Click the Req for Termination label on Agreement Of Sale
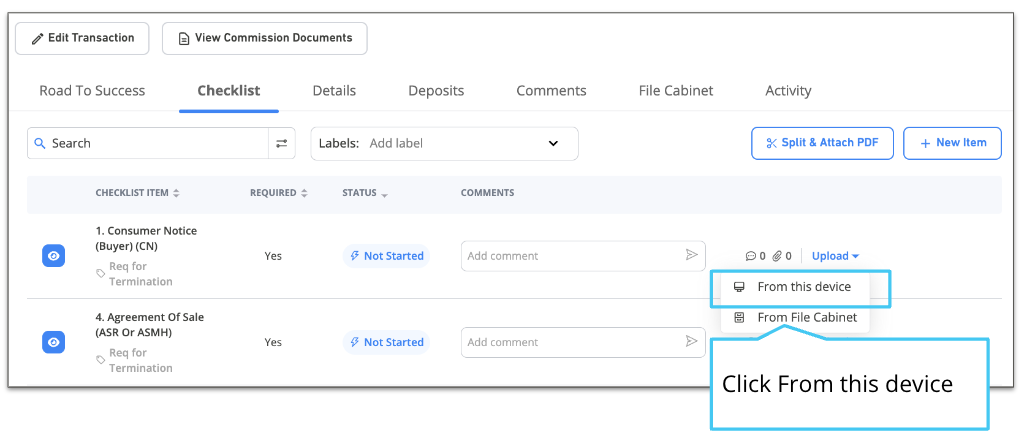This screenshot has width=1026, height=438. pos(135,360)
